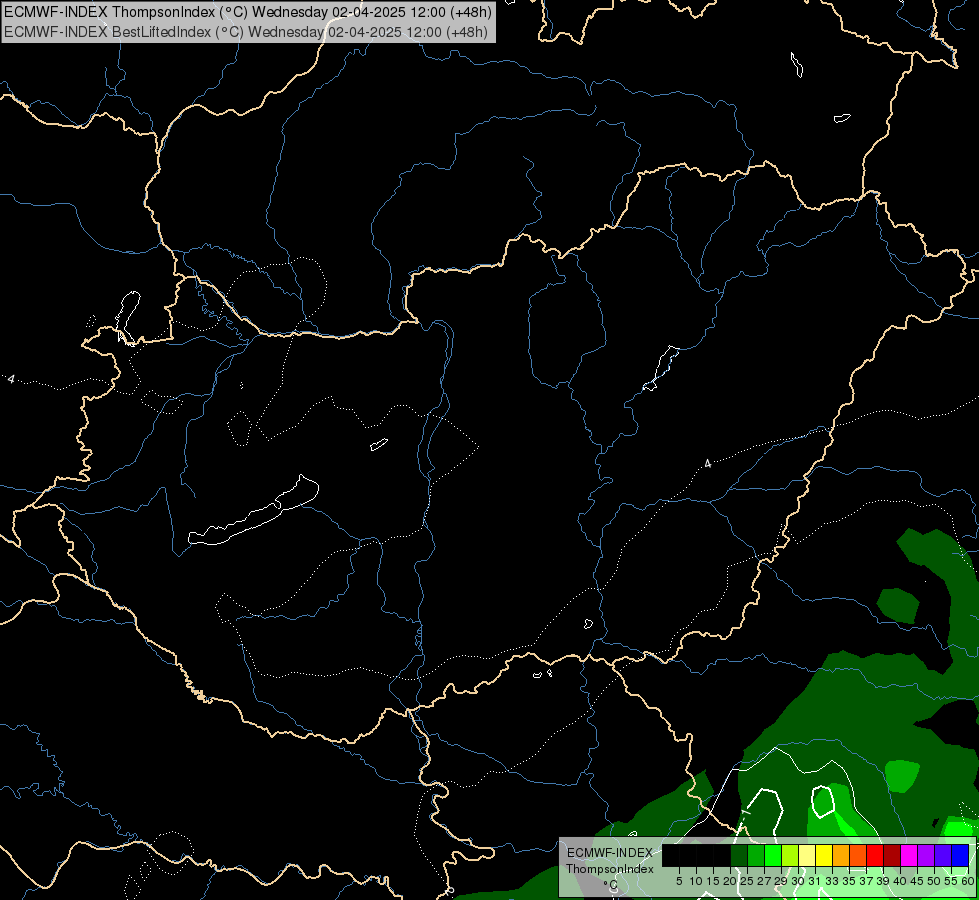The image size is (979, 900).
Task: Select the amber 33-35 legend swatch
Action: (x=841, y=855)
